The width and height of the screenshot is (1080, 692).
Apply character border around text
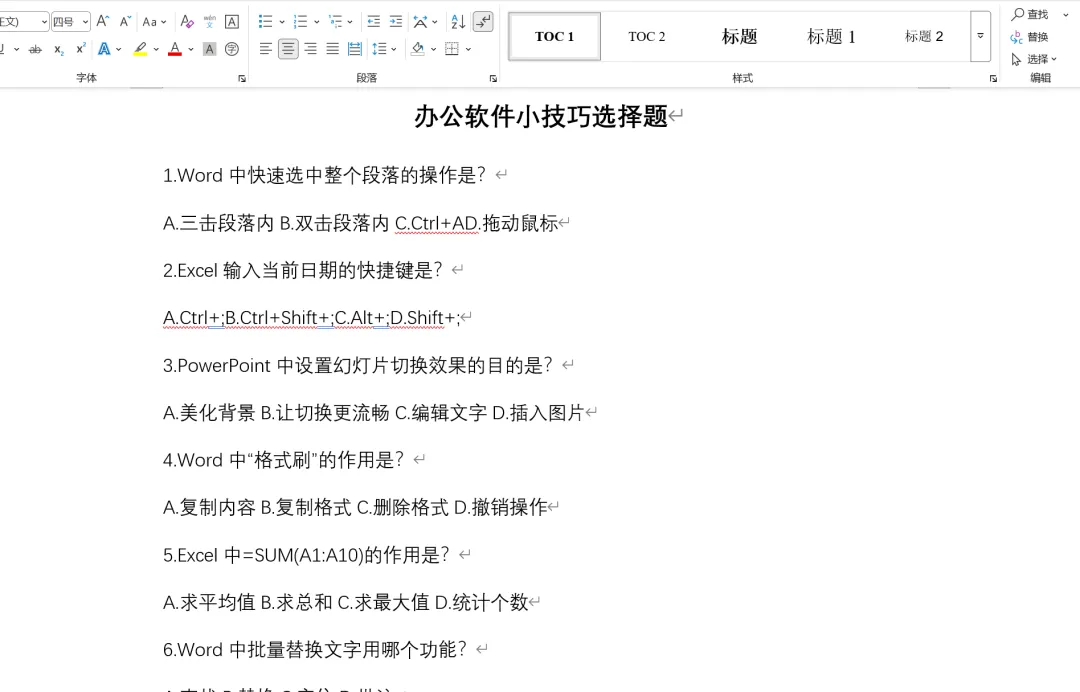click(x=232, y=21)
